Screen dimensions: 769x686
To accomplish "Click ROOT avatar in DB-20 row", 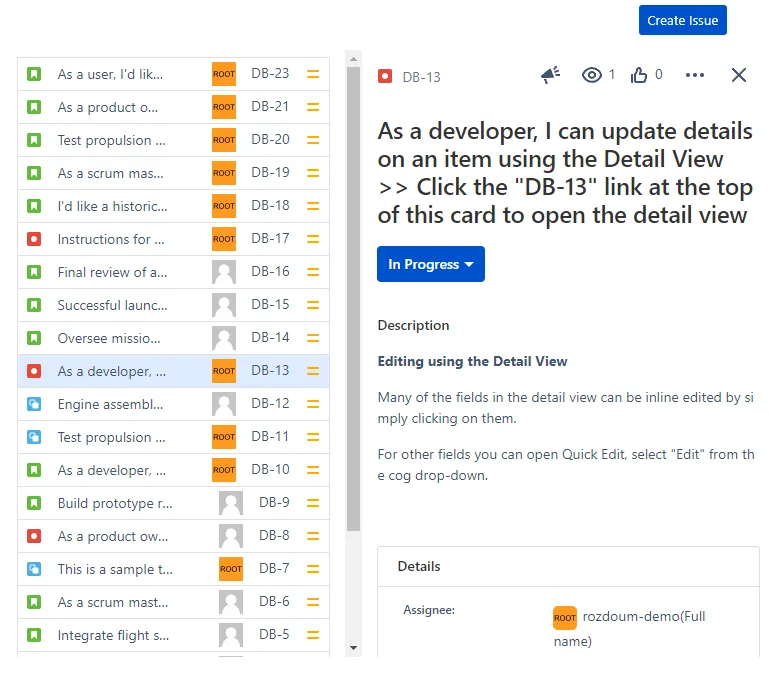I will (x=224, y=140).
